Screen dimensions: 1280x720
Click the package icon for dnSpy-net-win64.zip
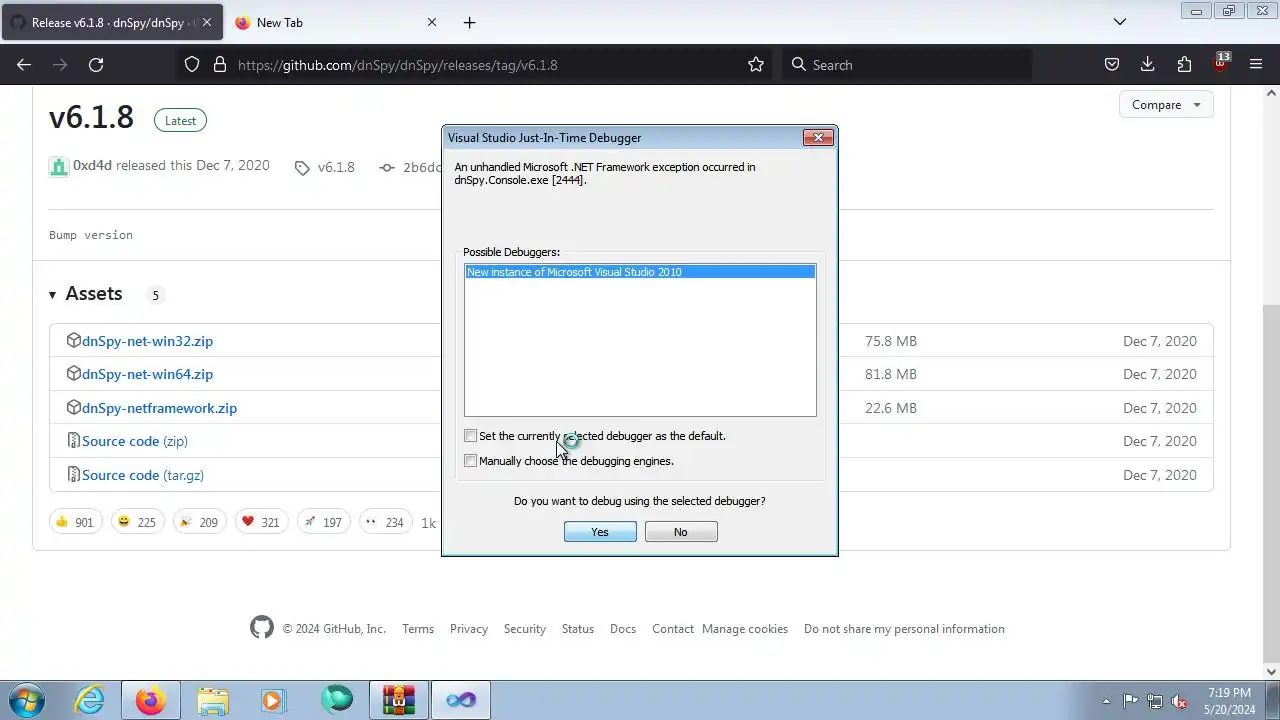(x=73, y=373)
